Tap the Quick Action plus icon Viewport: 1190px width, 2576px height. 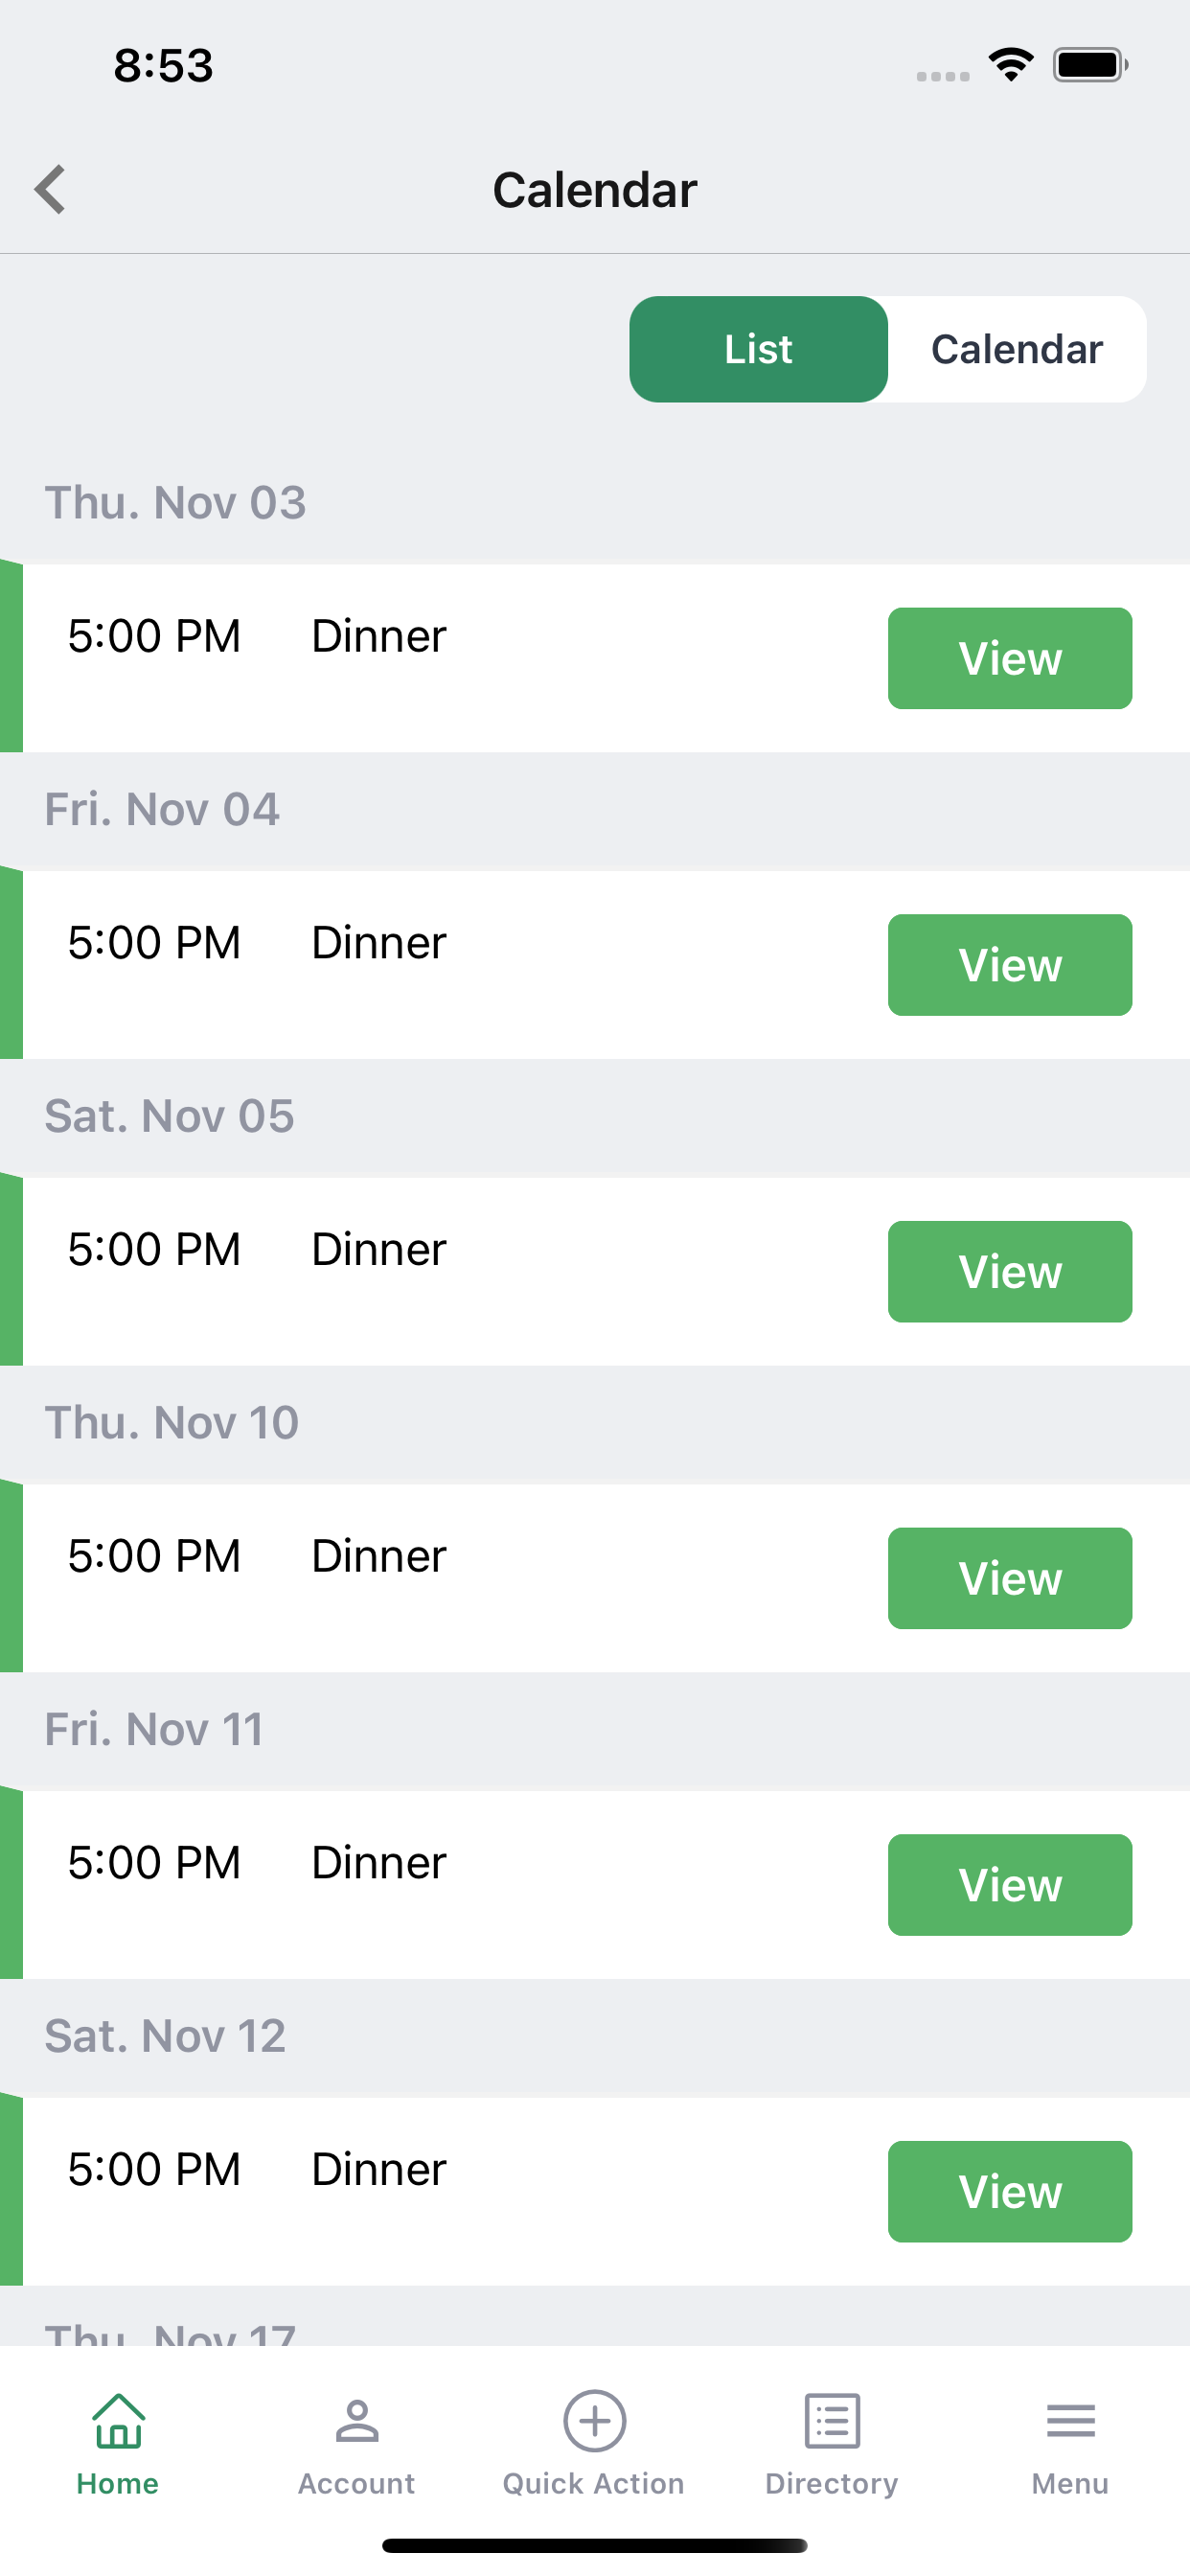tap(594, 2421)
